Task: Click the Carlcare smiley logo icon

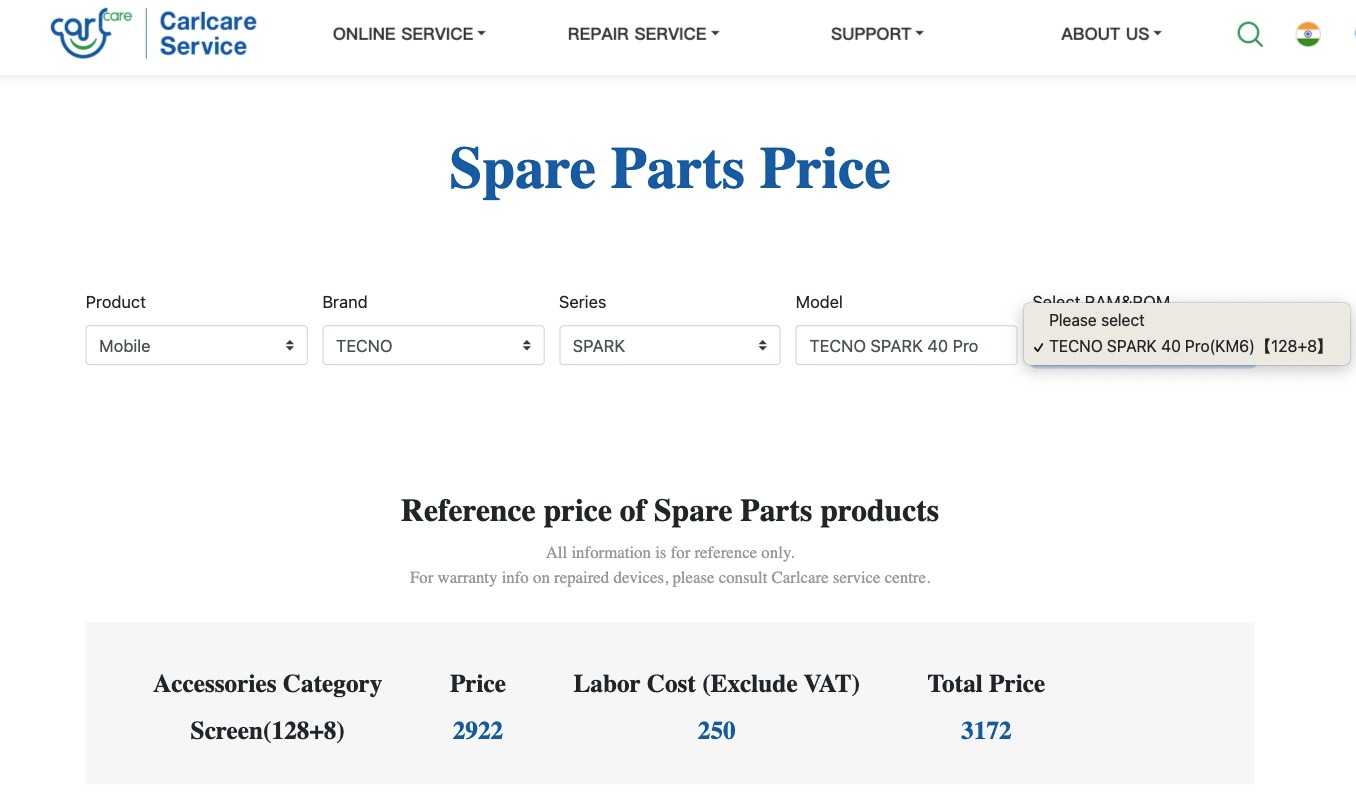Action: point(91,33)
